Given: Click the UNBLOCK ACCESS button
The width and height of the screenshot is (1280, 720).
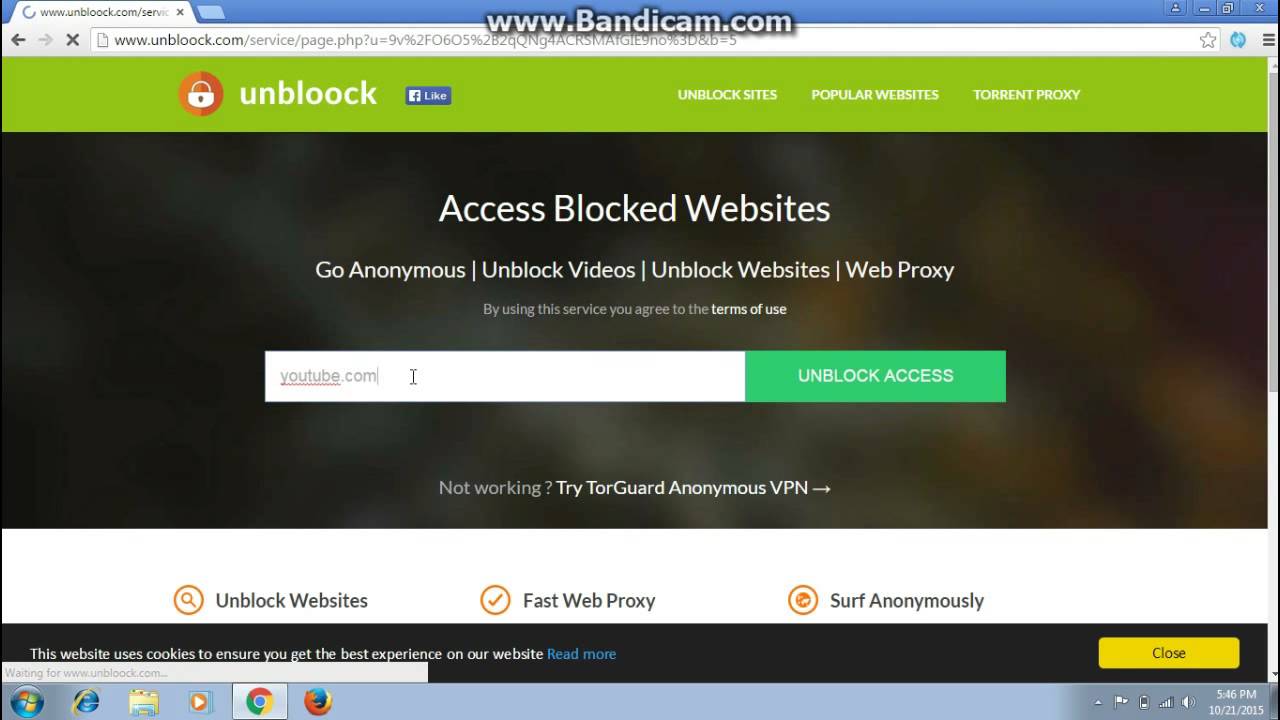Looking at the screenshot, I should (x=875, y=376).
